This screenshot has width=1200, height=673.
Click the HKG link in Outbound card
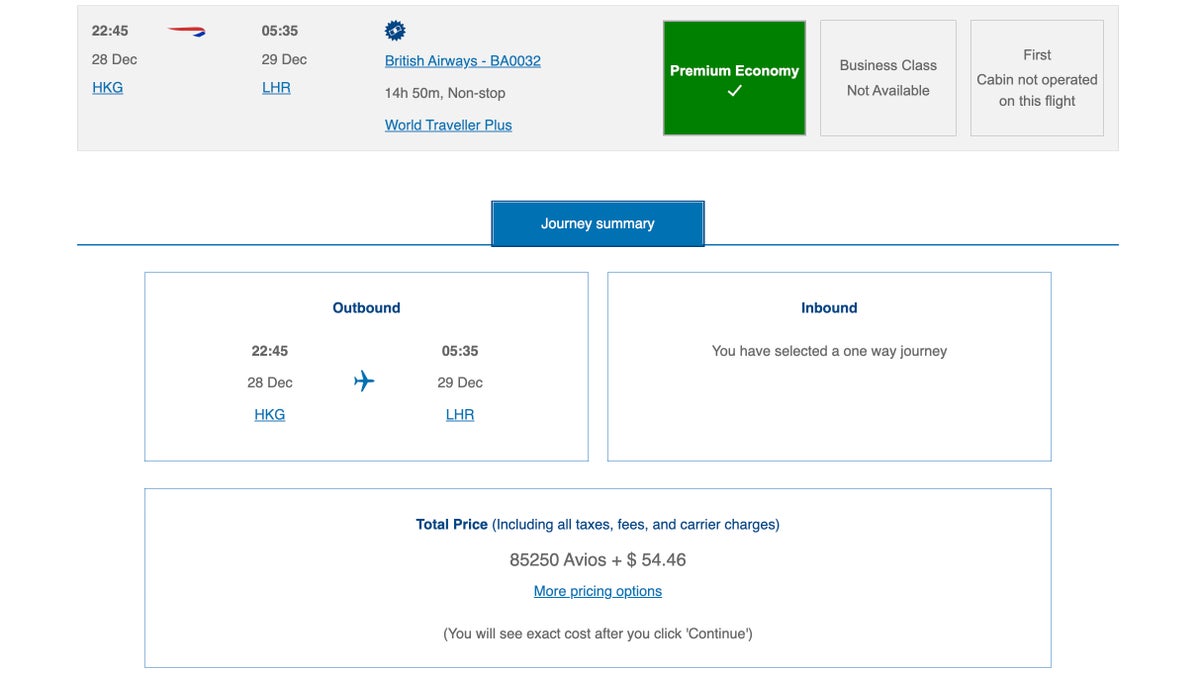(269, 414)
